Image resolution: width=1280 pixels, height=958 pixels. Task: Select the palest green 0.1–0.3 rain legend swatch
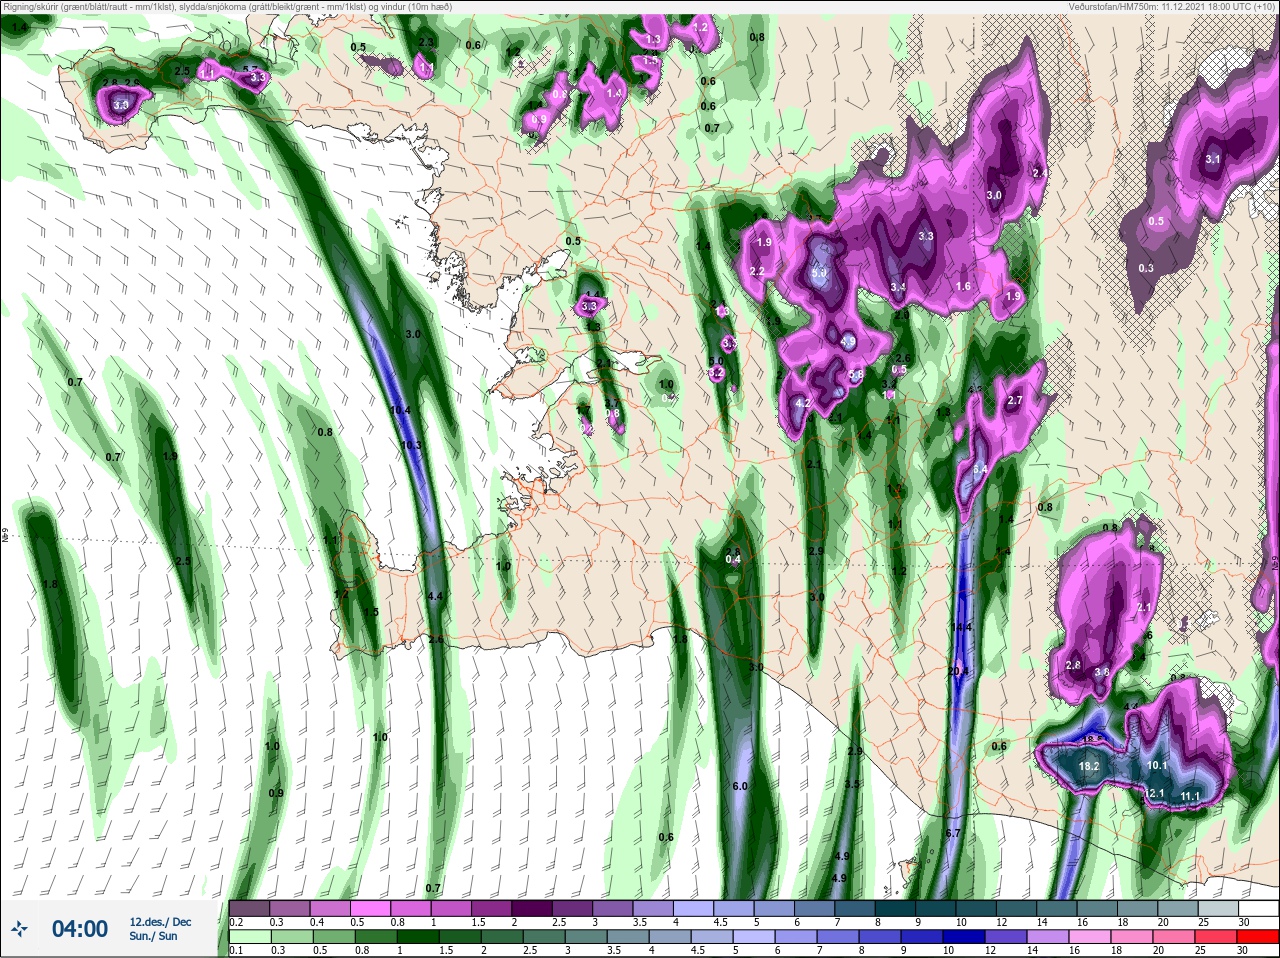click(x=249, y=936)
